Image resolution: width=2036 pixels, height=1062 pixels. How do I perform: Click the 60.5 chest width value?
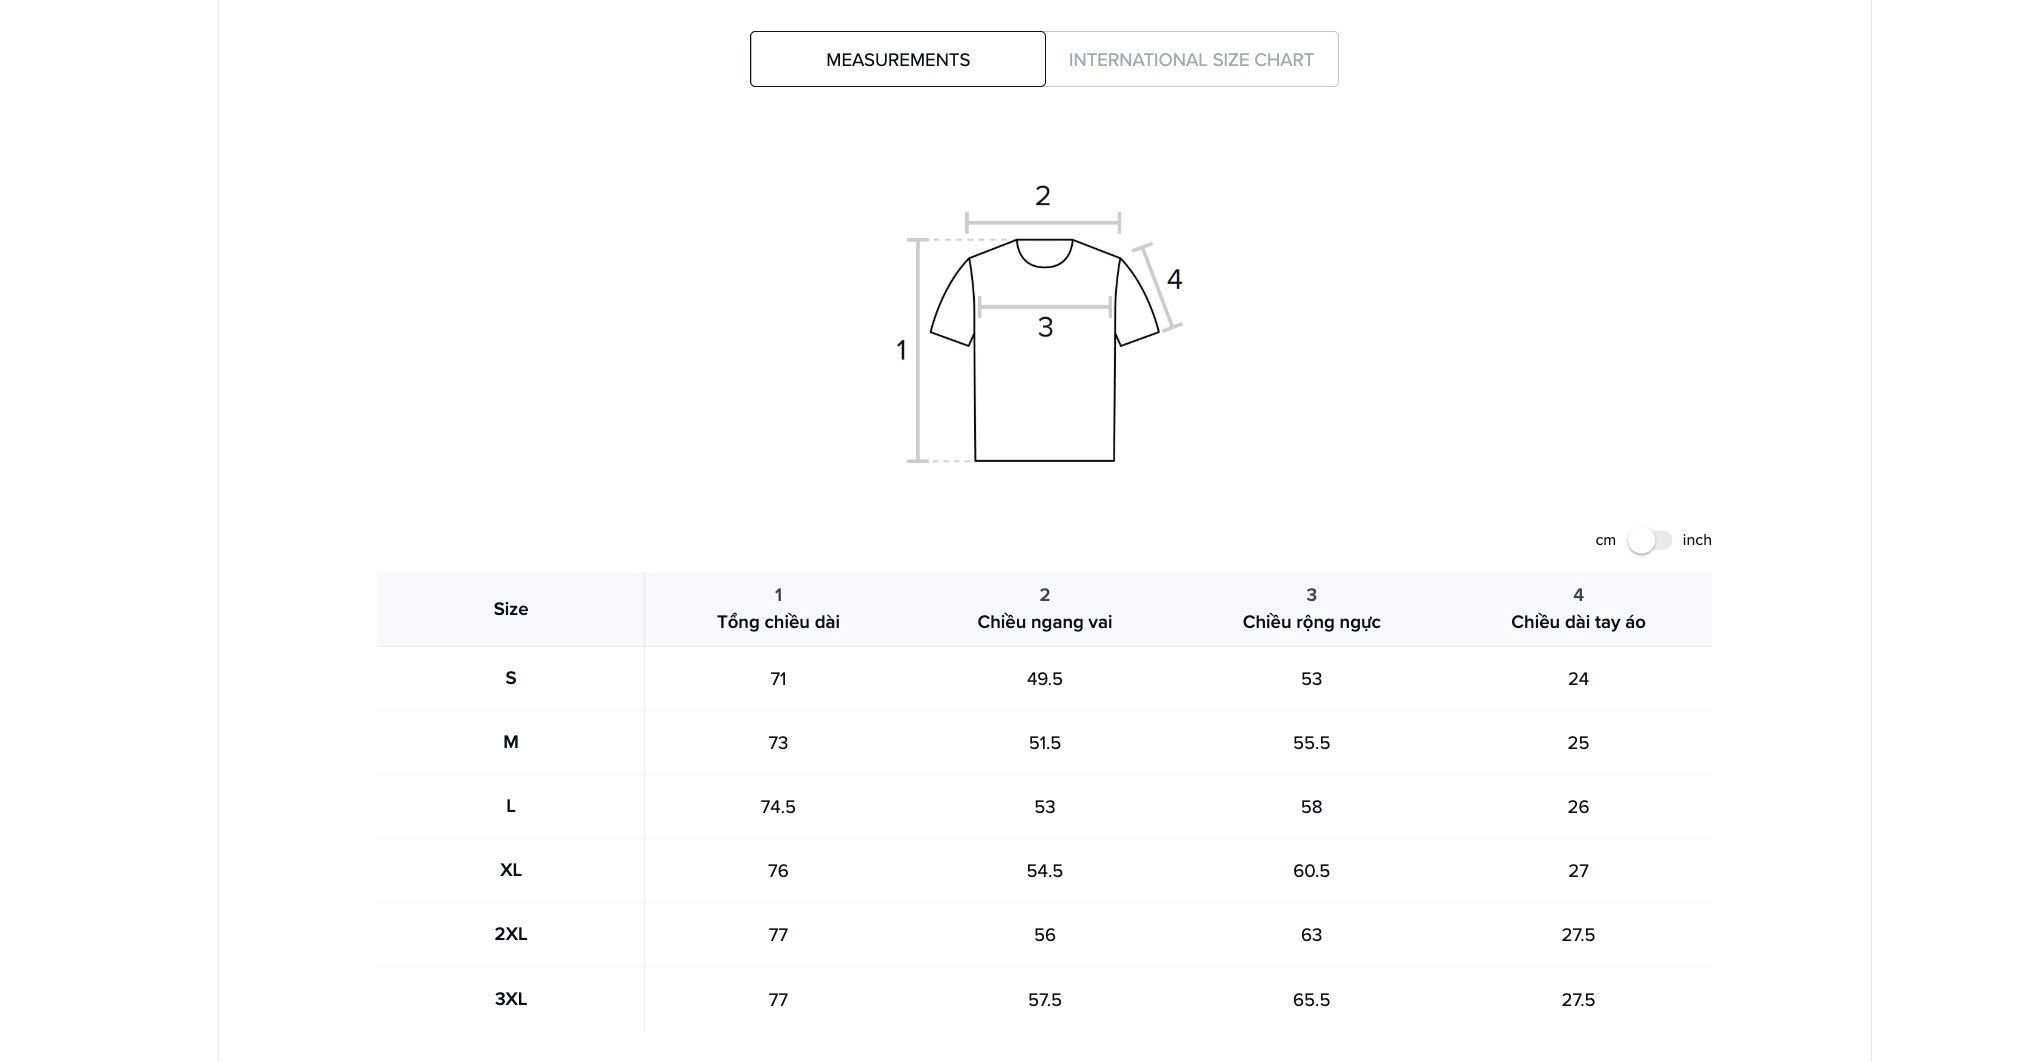1311,871
